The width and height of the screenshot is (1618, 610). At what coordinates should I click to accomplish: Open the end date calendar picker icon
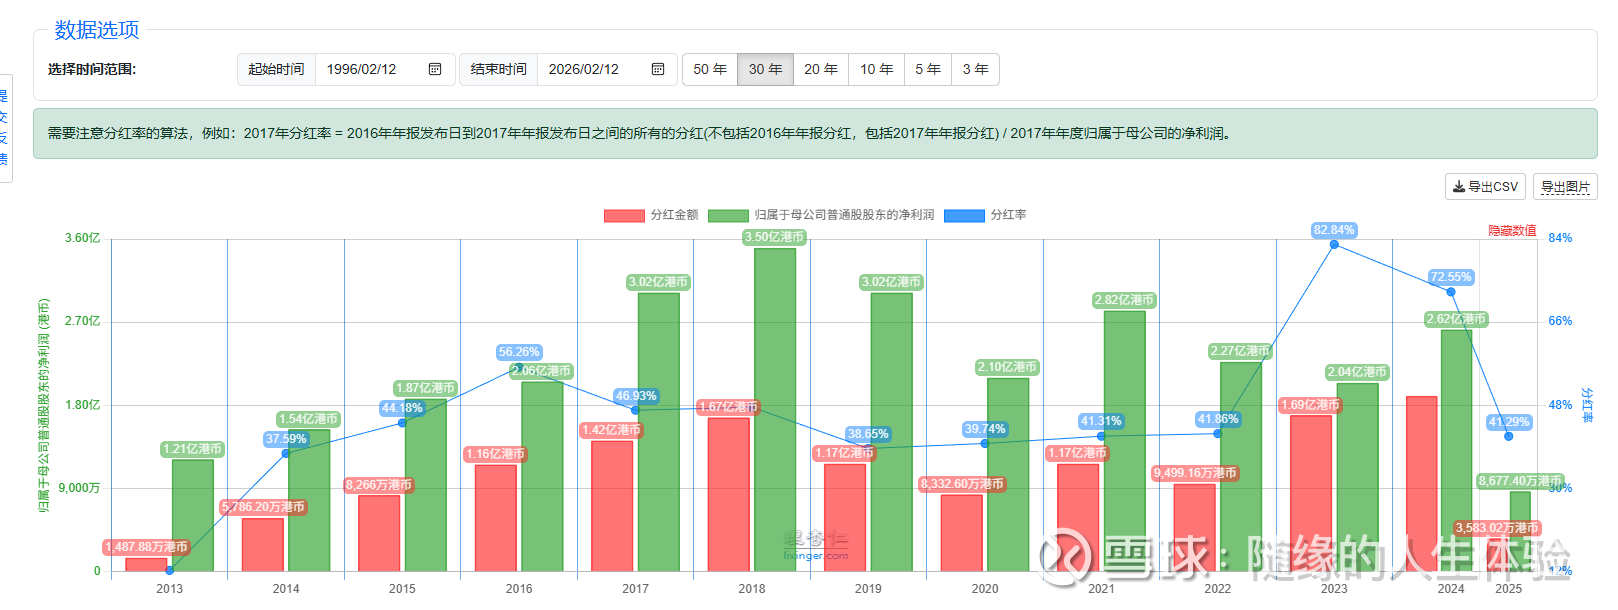point(658,69)
